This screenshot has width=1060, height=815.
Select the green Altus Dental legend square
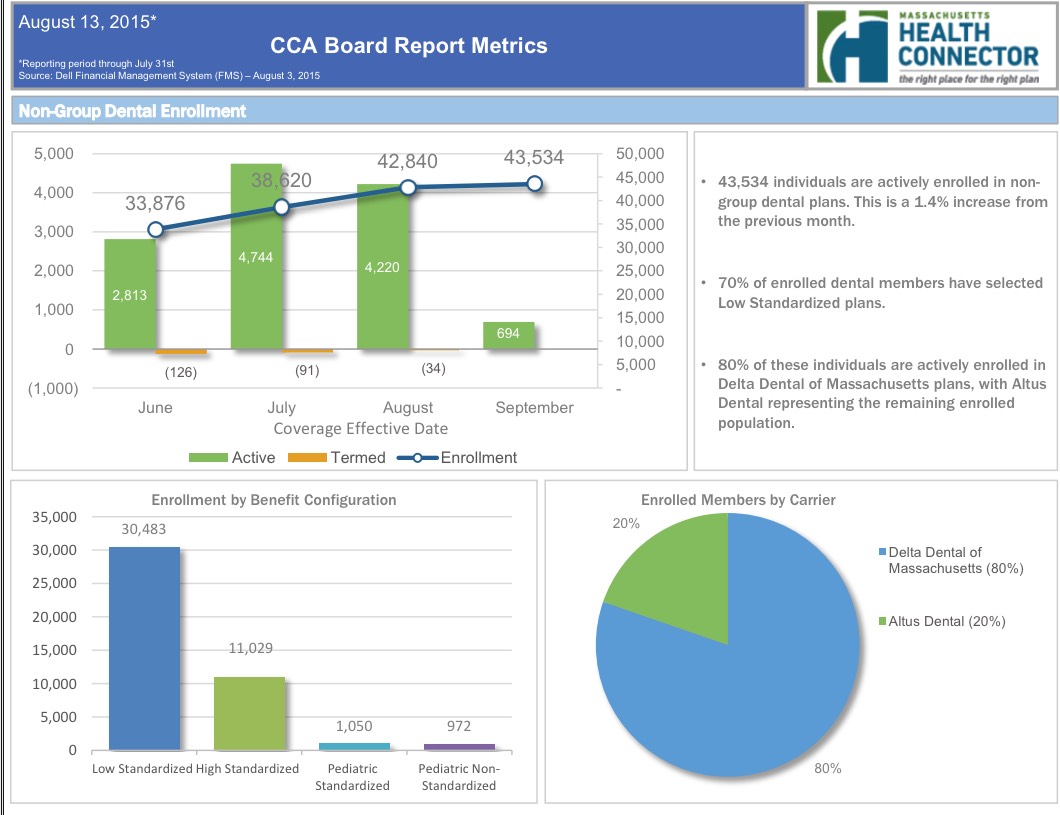882,622
